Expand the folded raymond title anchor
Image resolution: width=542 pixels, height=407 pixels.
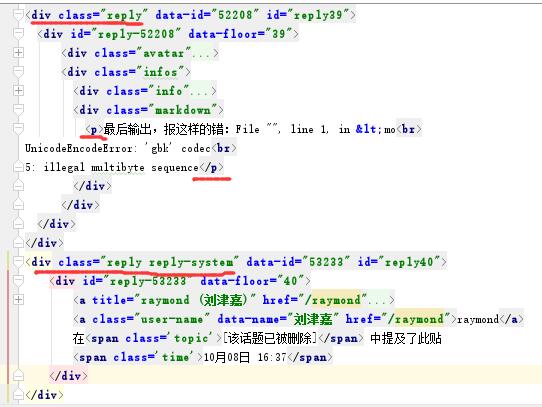point(18,300)
